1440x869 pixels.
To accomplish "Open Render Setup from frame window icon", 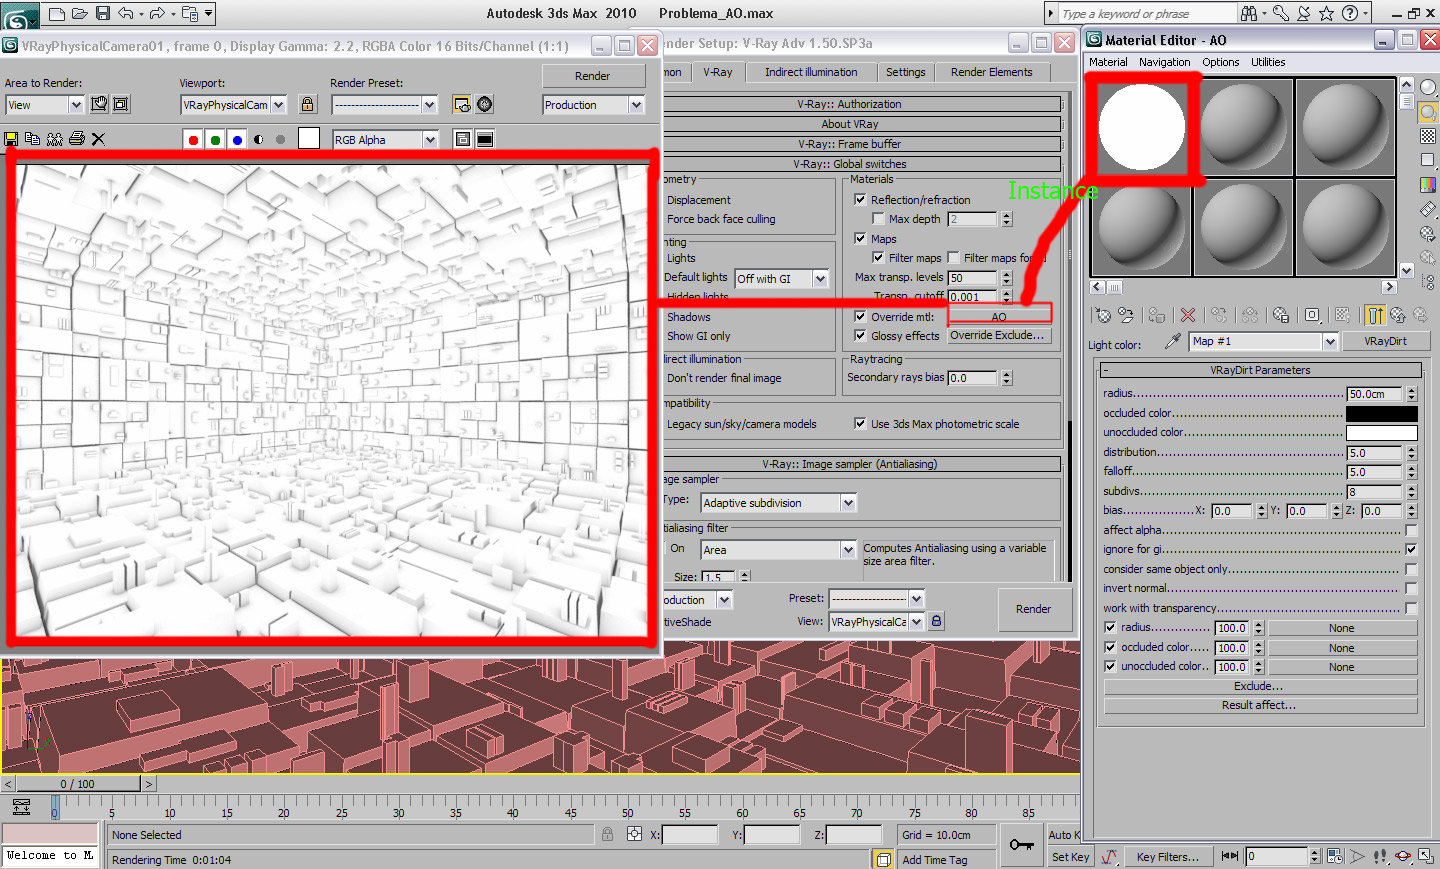I will pos(461,104).
